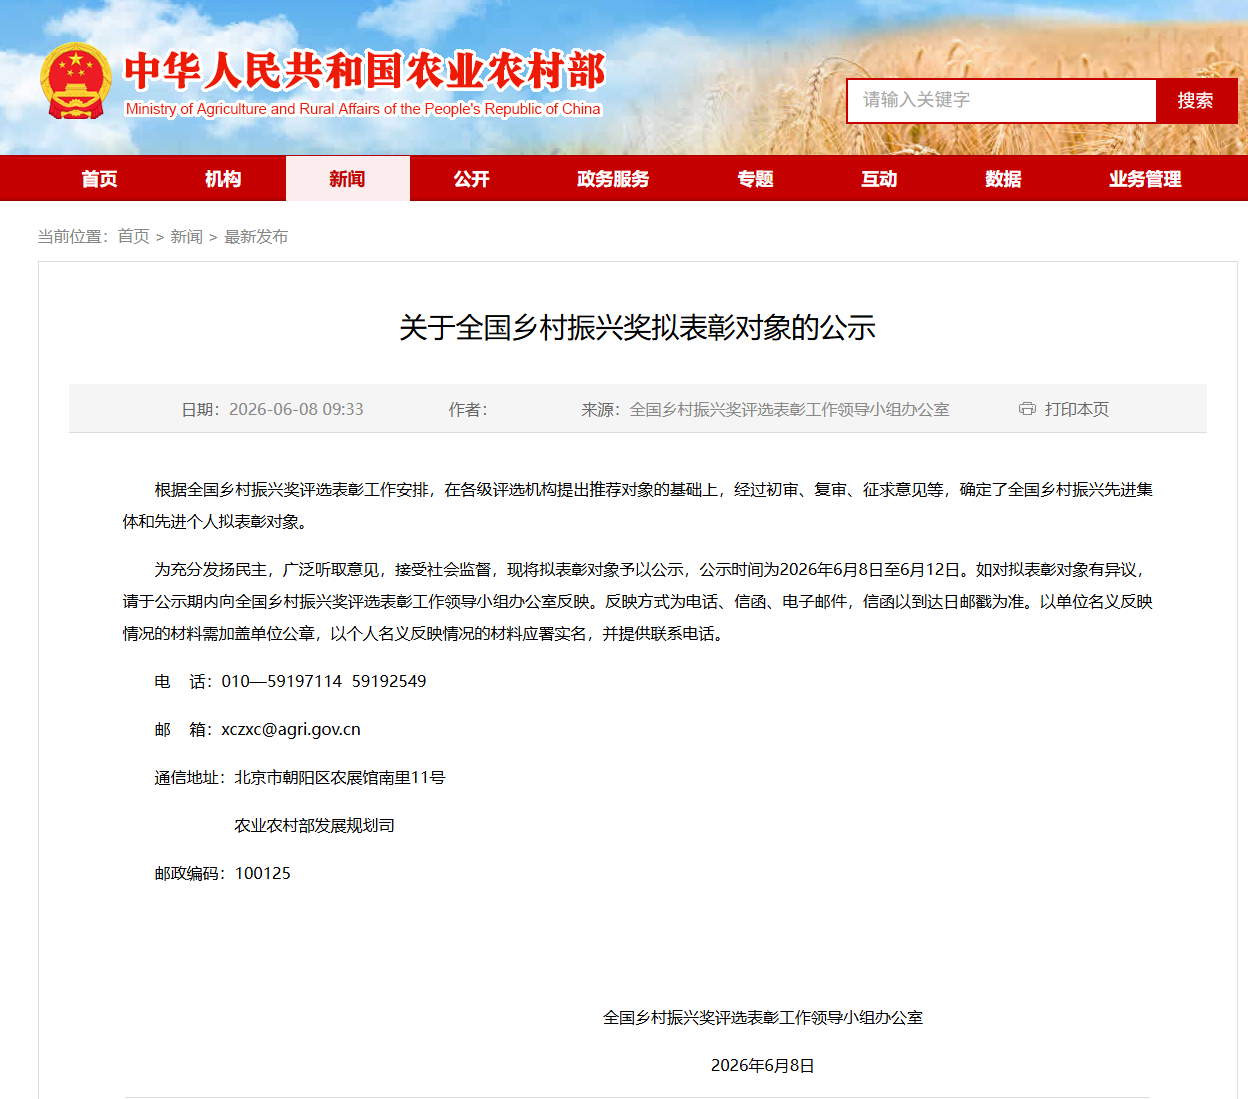The width and height of the screenshot is (1248, 1099).
Task: Open the 业务管理 navigation menu item
Action: 1146,179
